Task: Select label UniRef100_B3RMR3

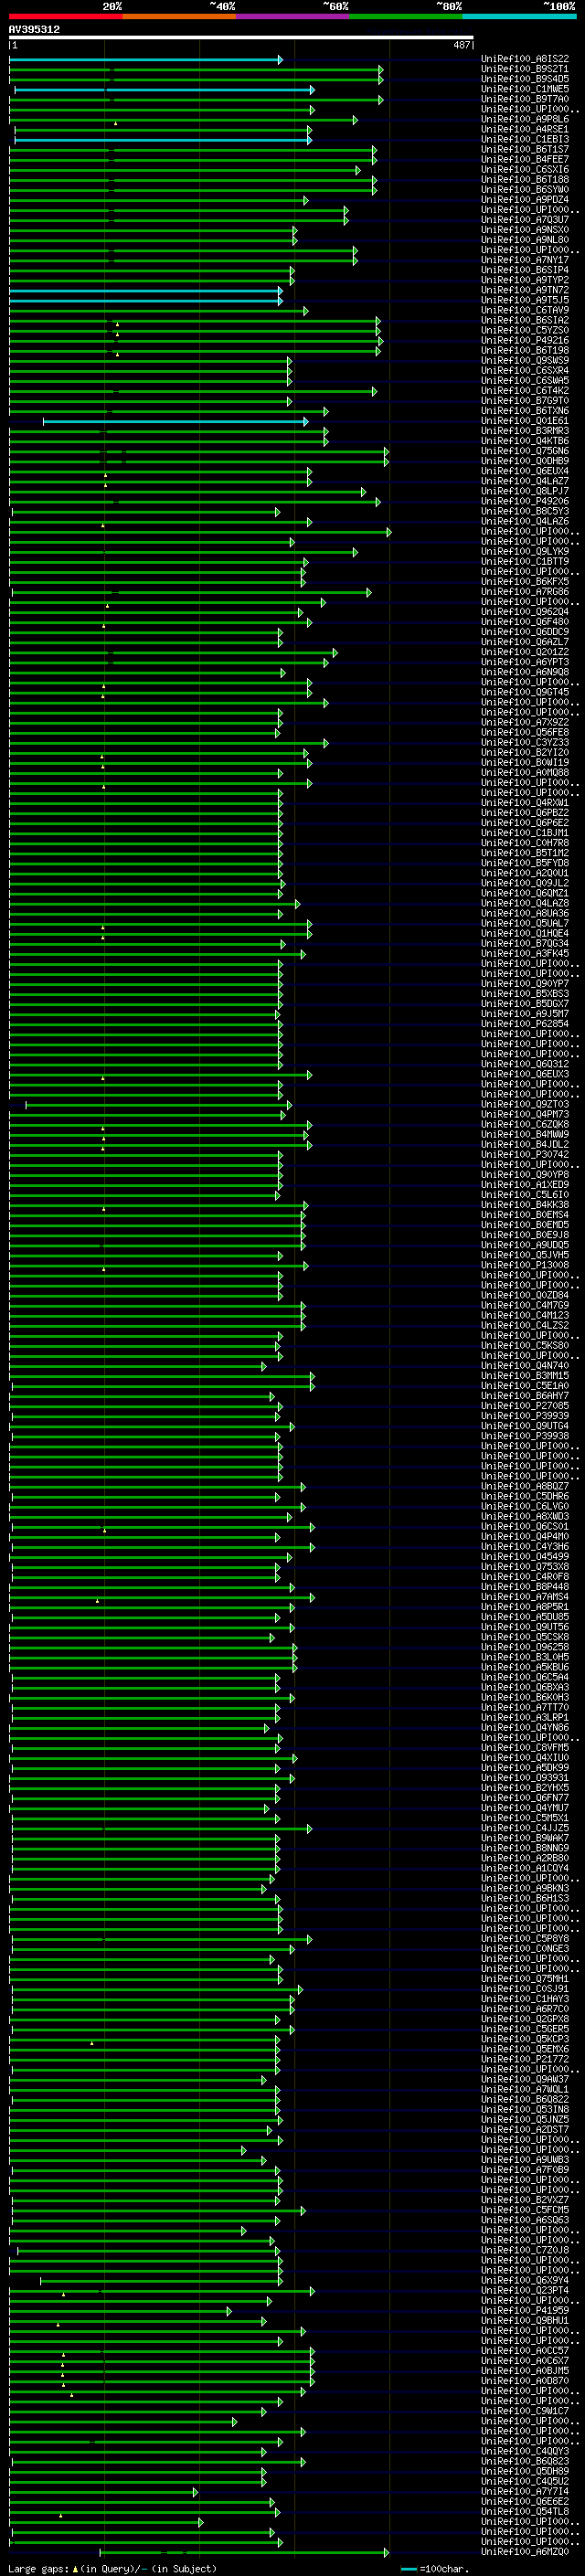Action: [525, 431]
